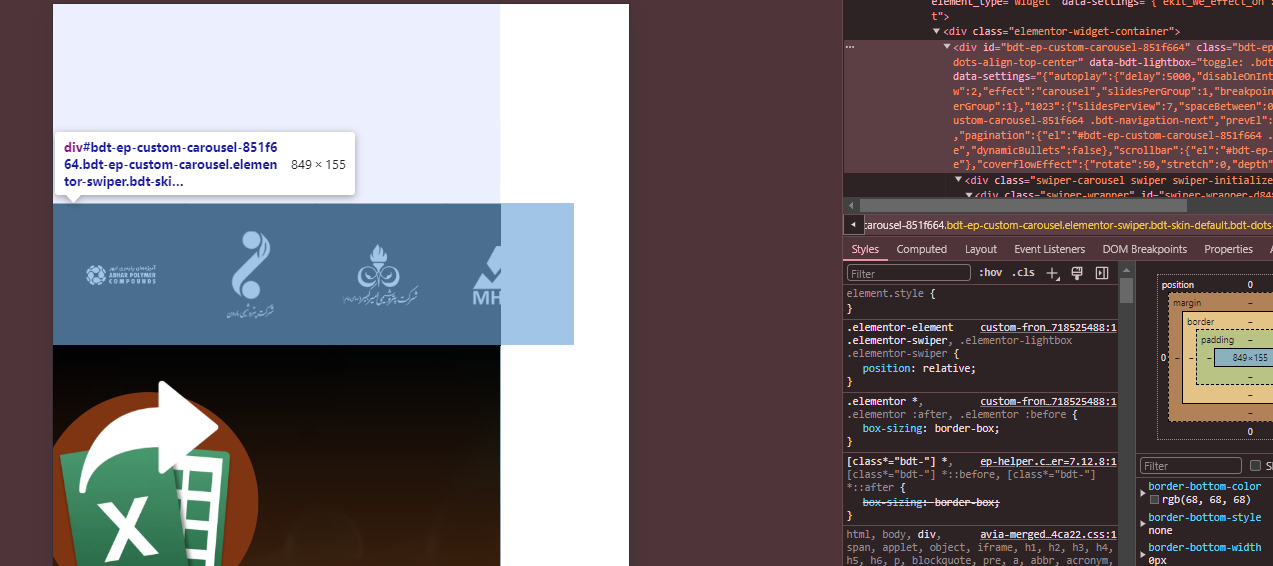Click the 'padding' label in box model
The height and width of the screenshot is (566, 1273).
pos(1218,340)
